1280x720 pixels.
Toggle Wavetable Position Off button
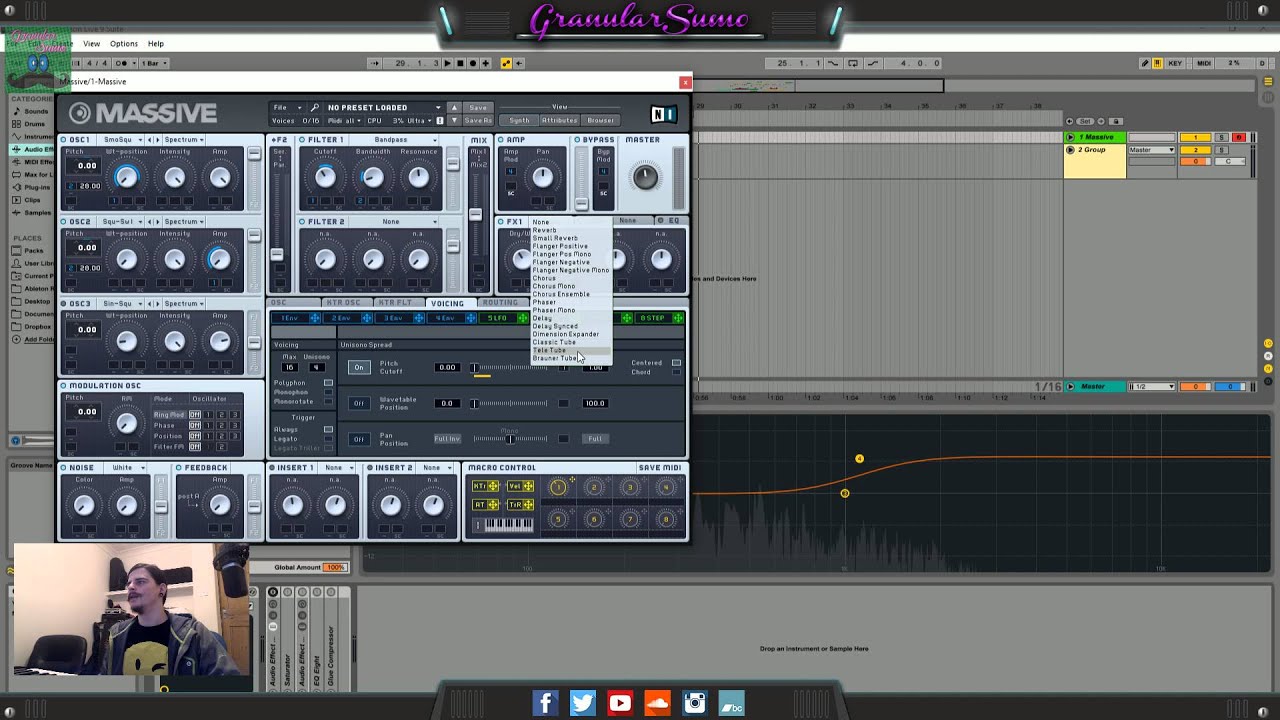click(x=359, y=403)
